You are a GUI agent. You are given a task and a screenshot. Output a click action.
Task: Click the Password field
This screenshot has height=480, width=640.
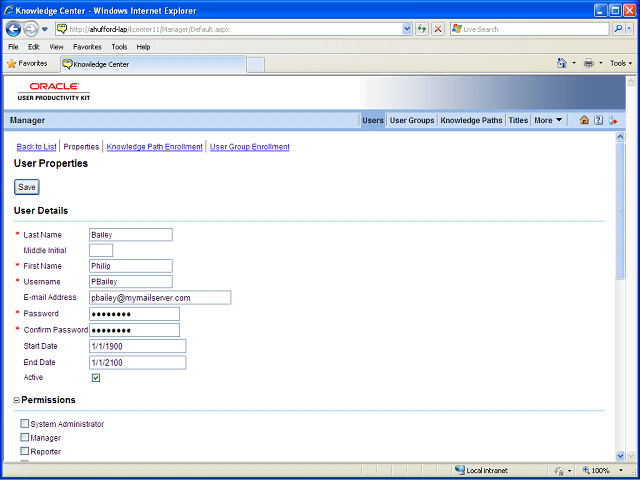134,314
